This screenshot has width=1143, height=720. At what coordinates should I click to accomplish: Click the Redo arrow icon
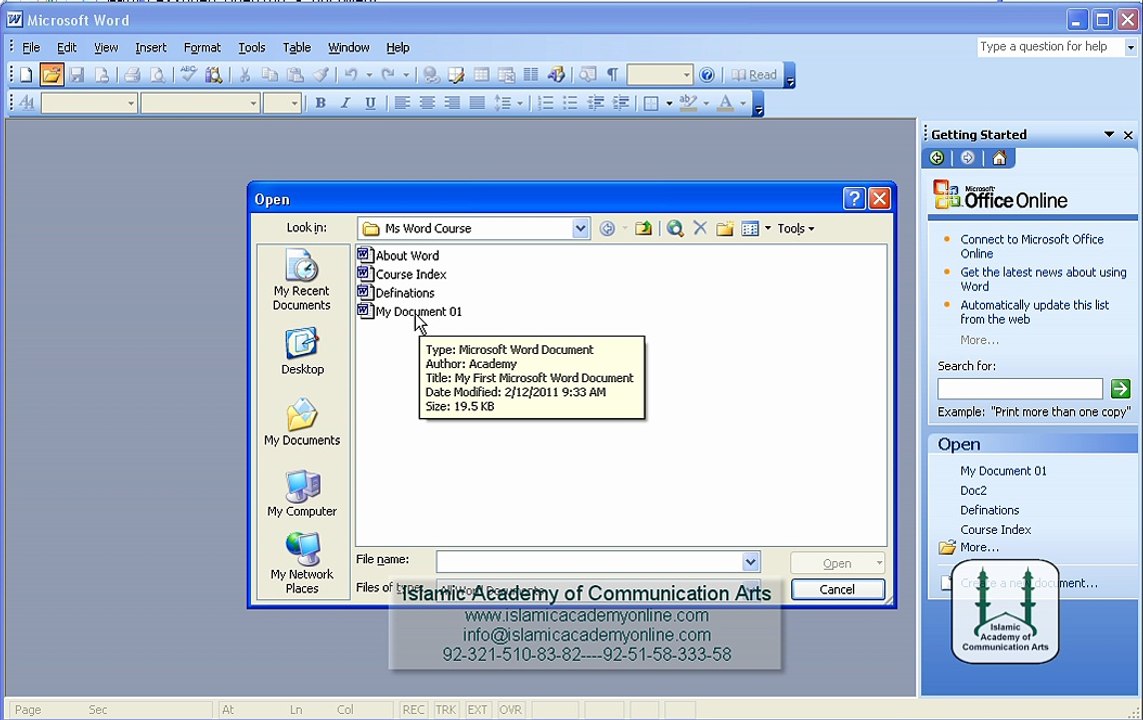pyautogui.click(x=388, y=74)
